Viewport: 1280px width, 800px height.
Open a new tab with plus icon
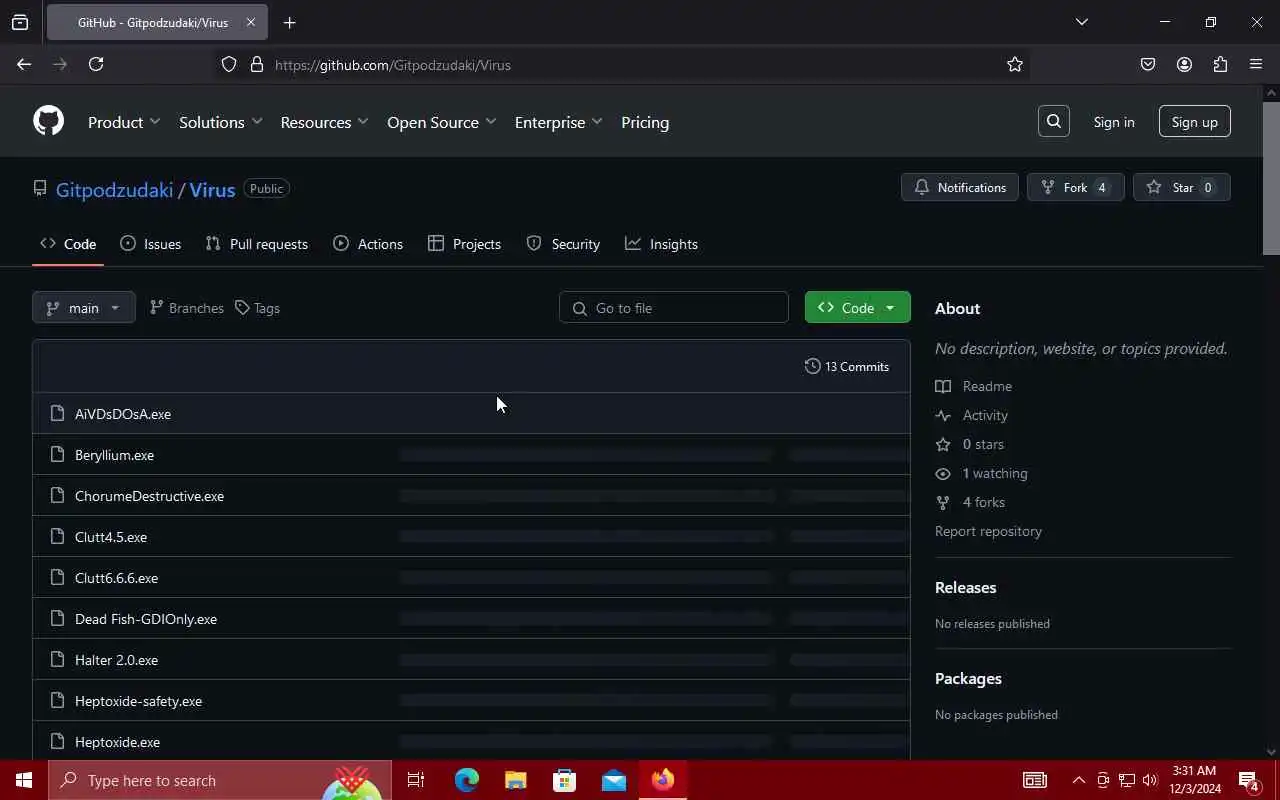tap(289, 22)
